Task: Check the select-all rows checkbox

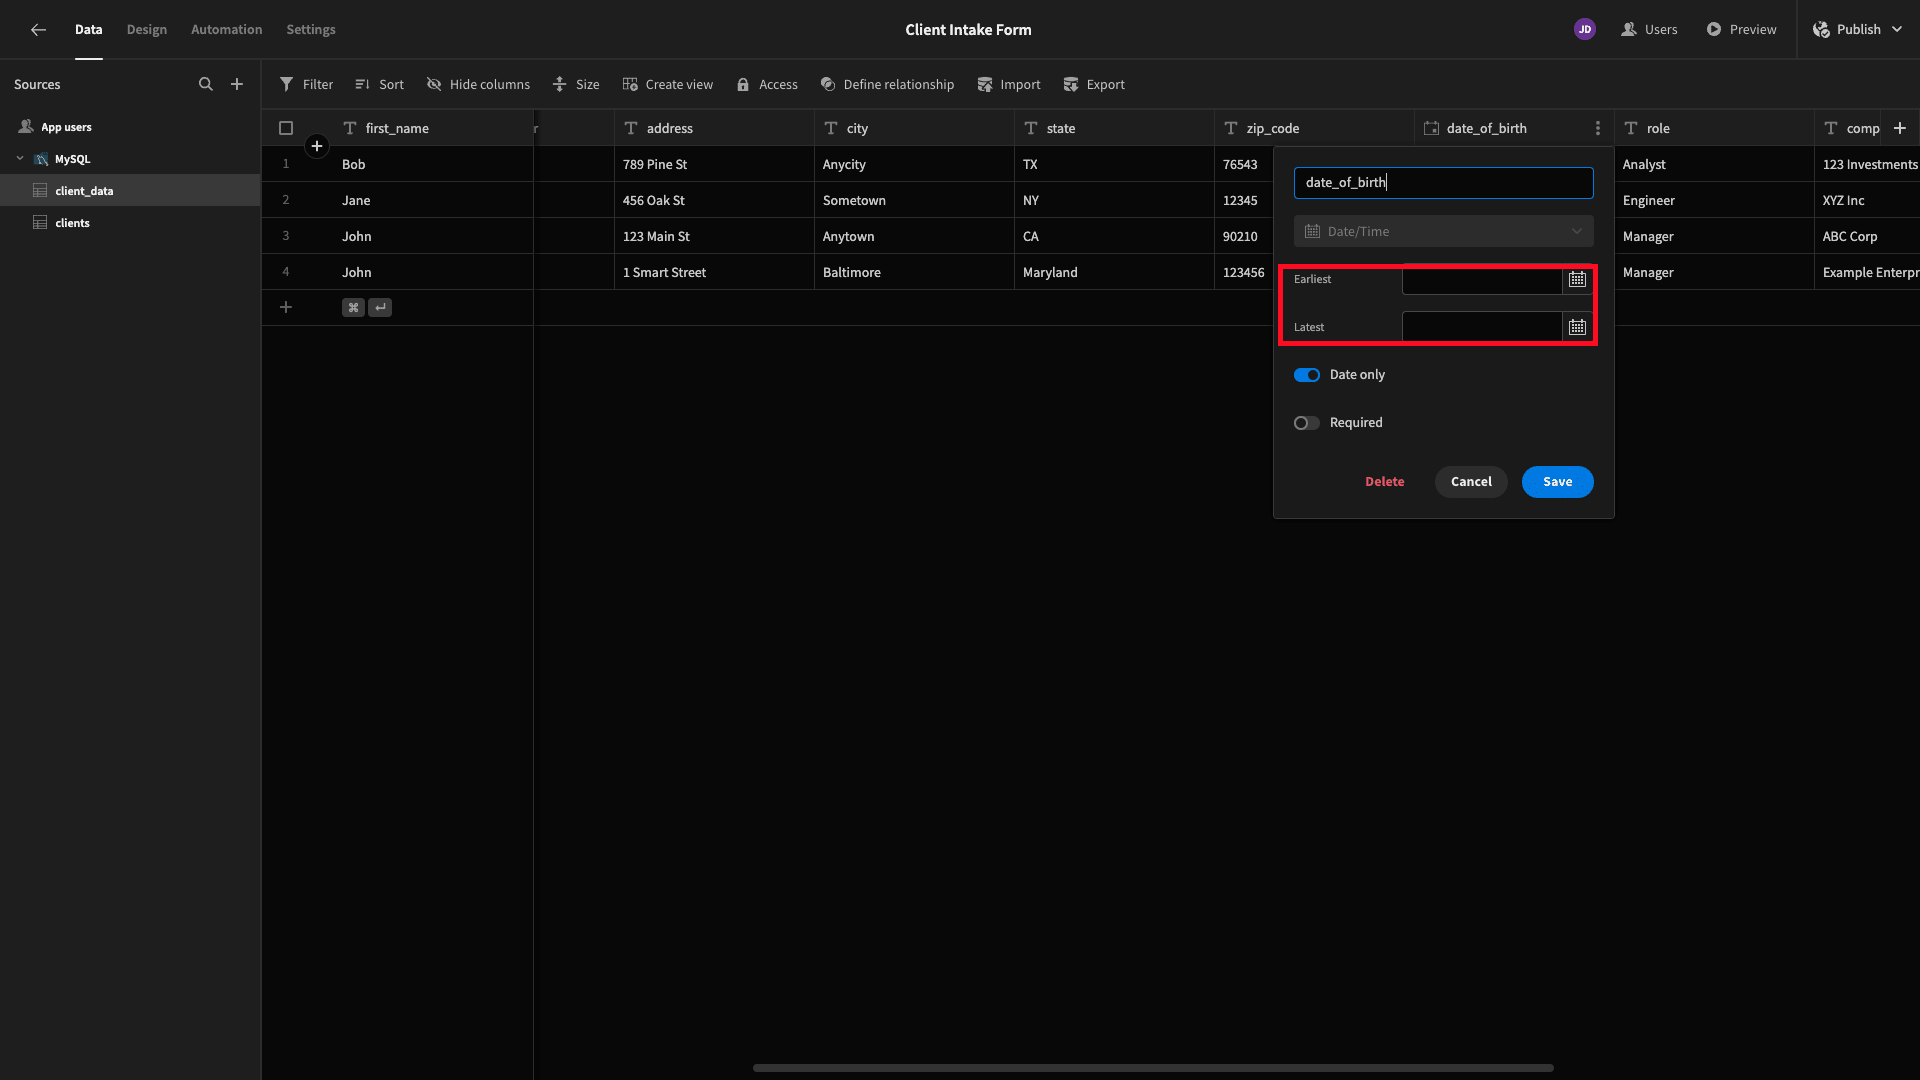Action: click(x=286, y=128)
